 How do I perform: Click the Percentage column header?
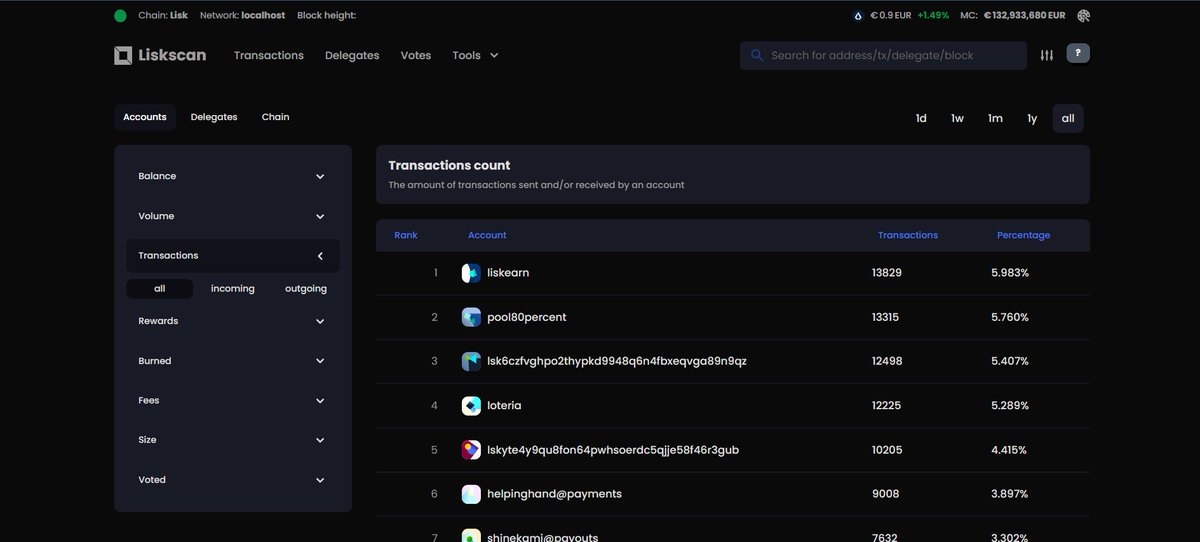(1024, 235)
